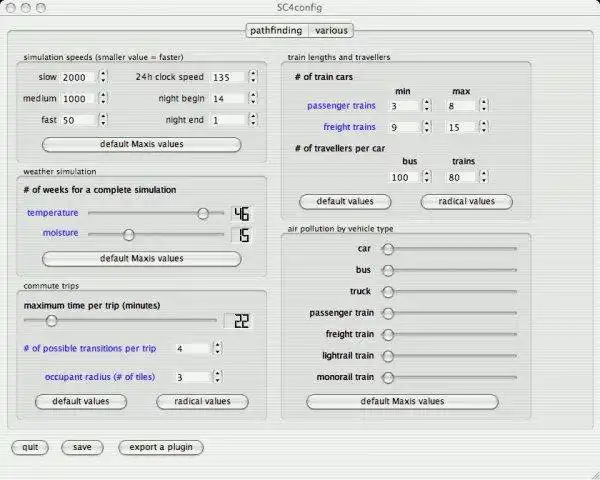Click the bus travellers per car field
Viewport: 600px width, 480px height.
pyautogui.click(x=404, y=178)
